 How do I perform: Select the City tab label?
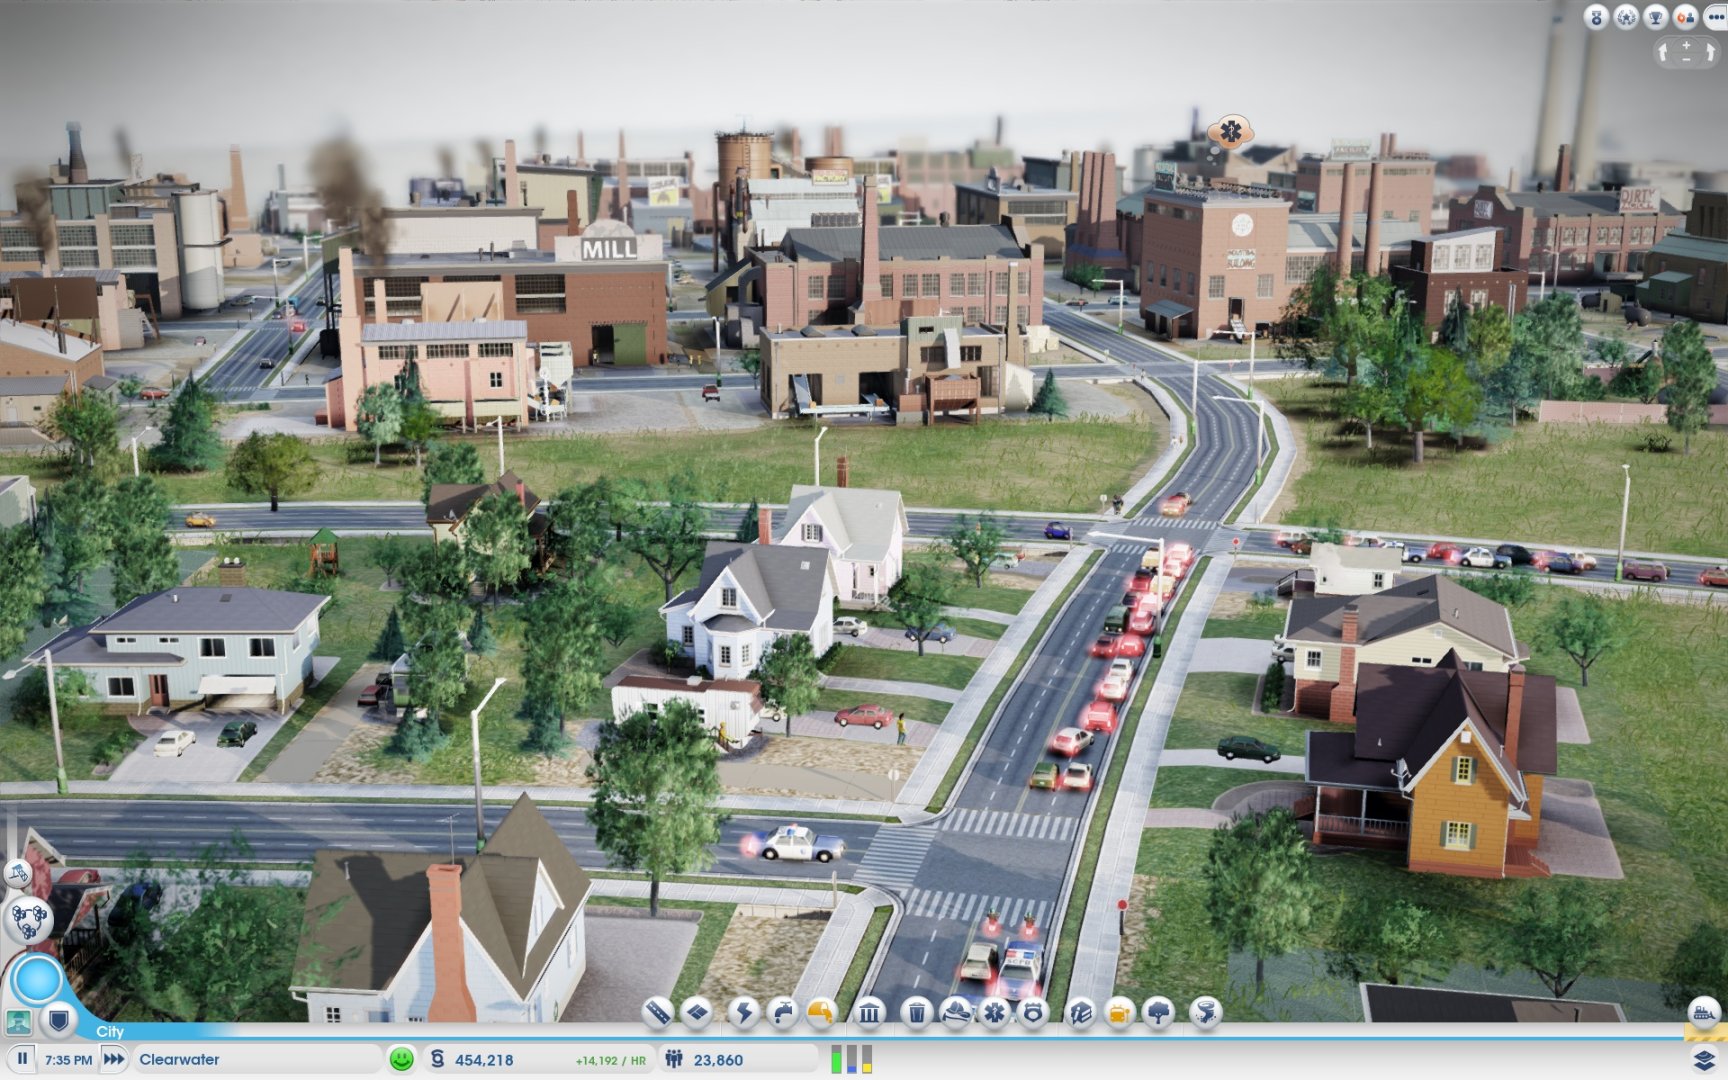(110, 1031)
